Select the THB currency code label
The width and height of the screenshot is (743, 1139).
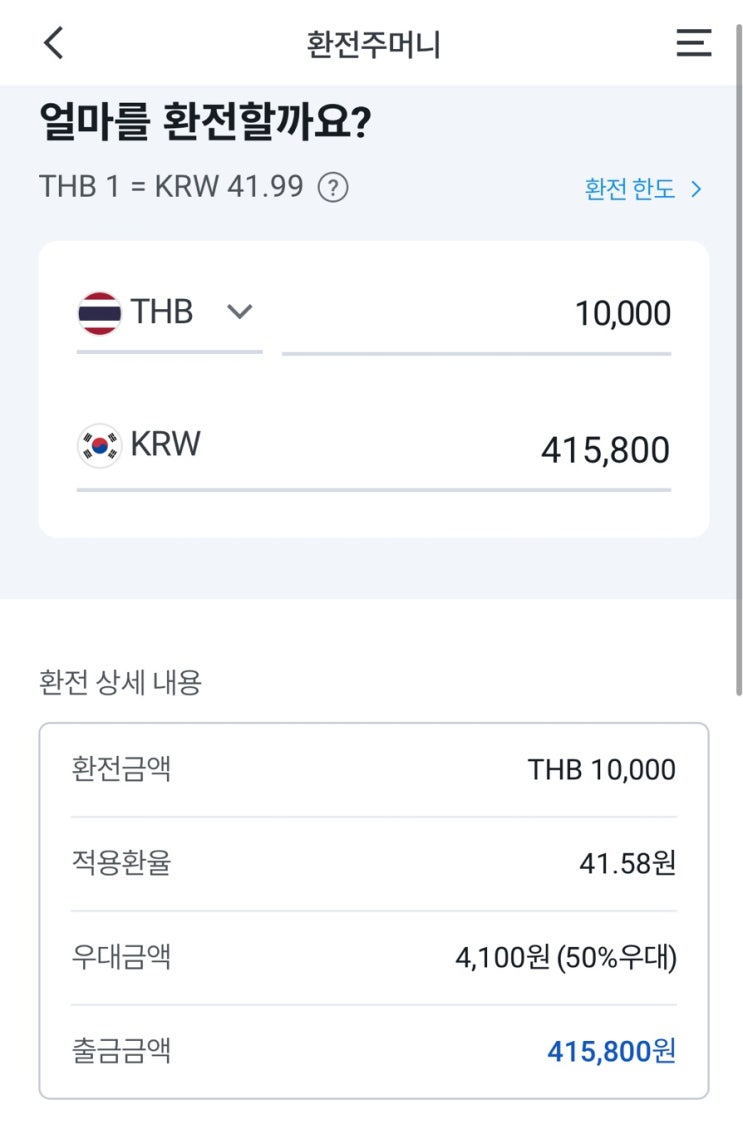click(x=162, y=312)
